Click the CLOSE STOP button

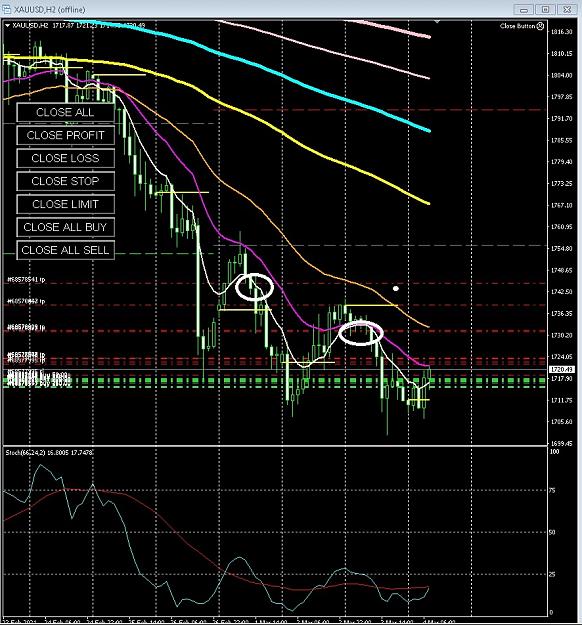pyautogui.click(x=65, y=181)
